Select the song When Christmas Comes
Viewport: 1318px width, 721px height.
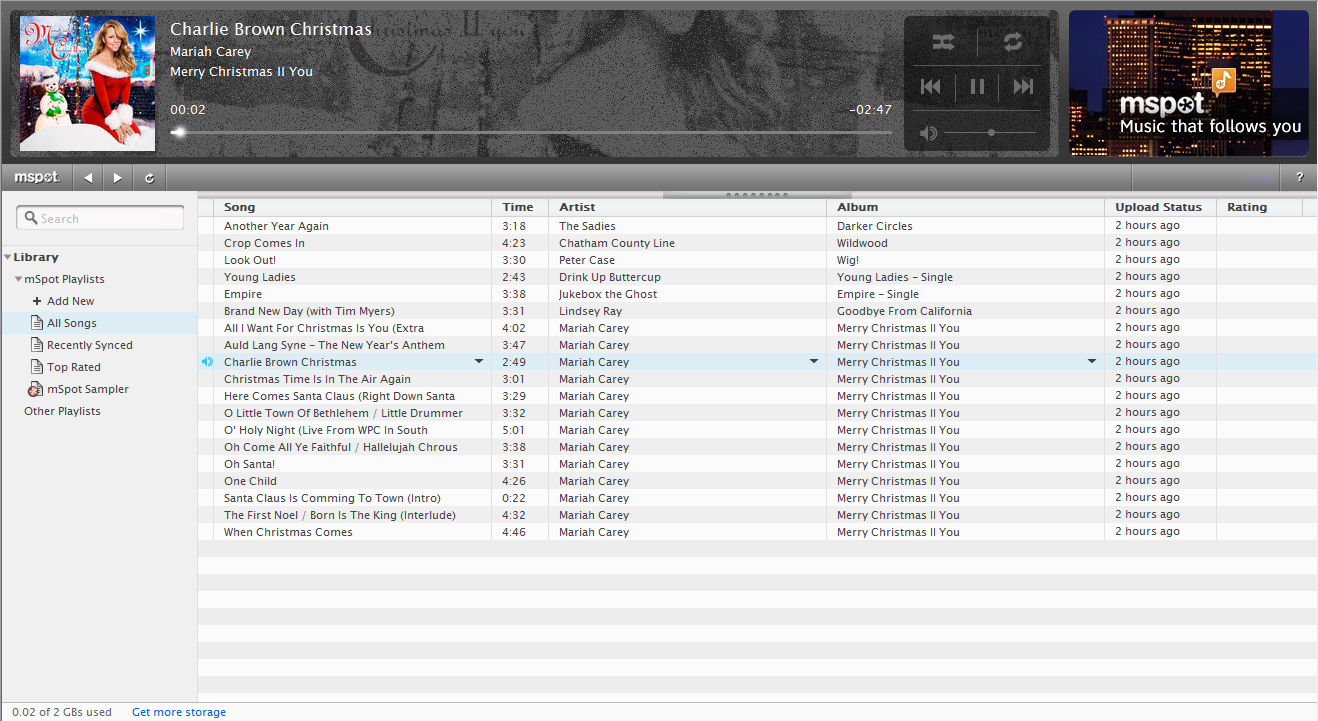[x=288, y=532]
